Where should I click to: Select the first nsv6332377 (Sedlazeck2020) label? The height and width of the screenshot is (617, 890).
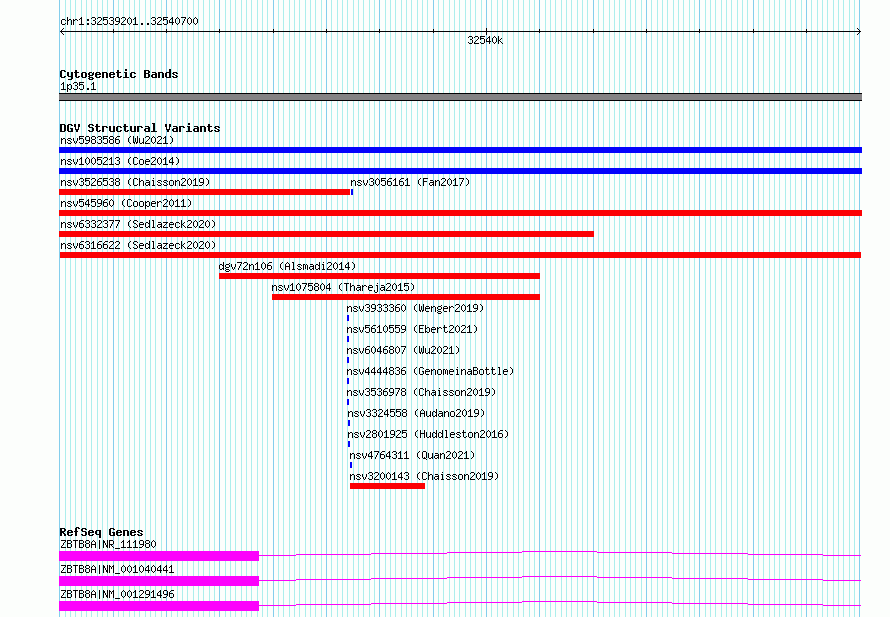(138, 224)
